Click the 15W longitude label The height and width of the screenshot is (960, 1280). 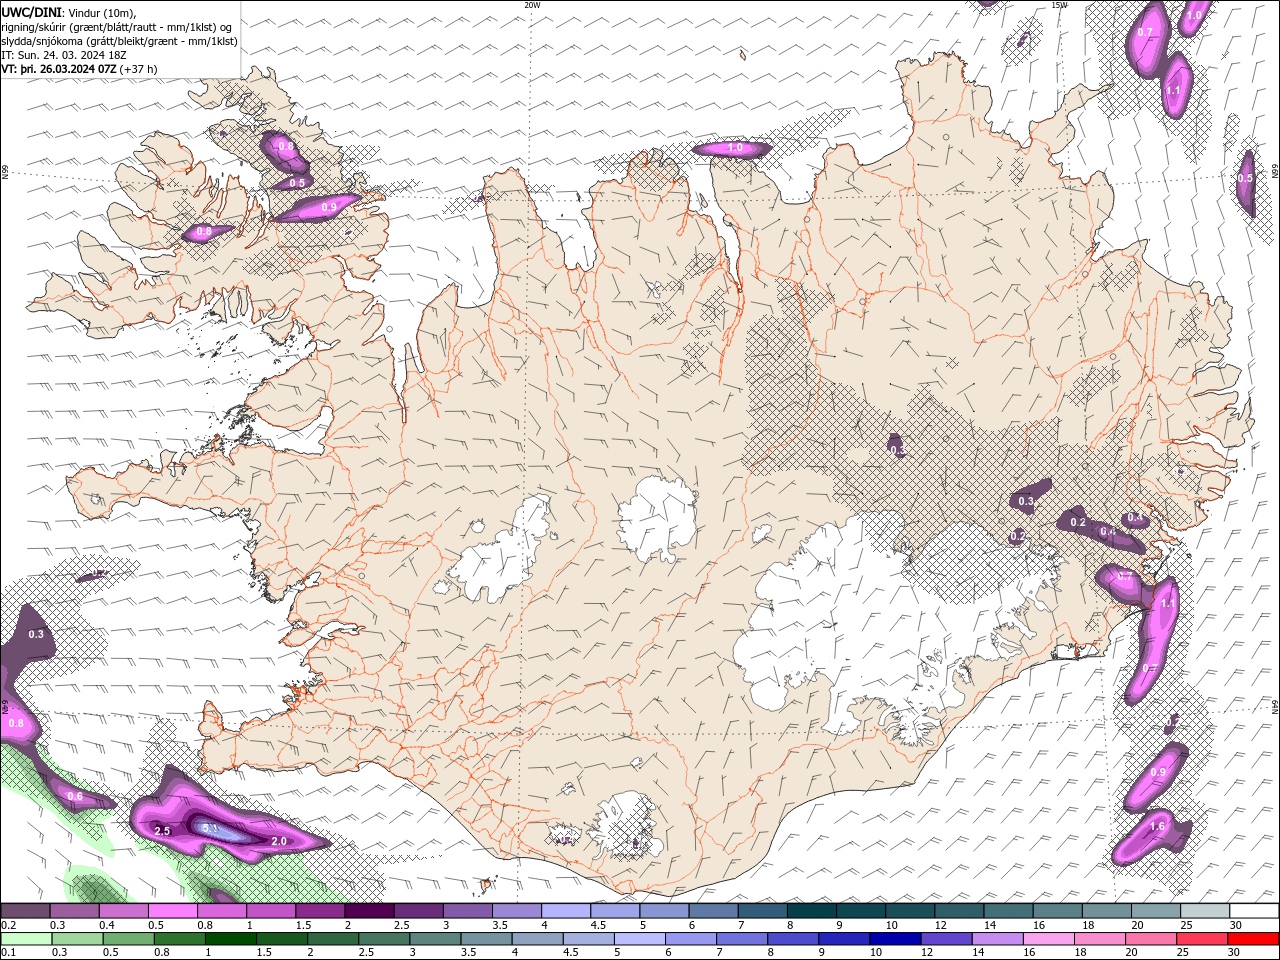coord(1060,5)
